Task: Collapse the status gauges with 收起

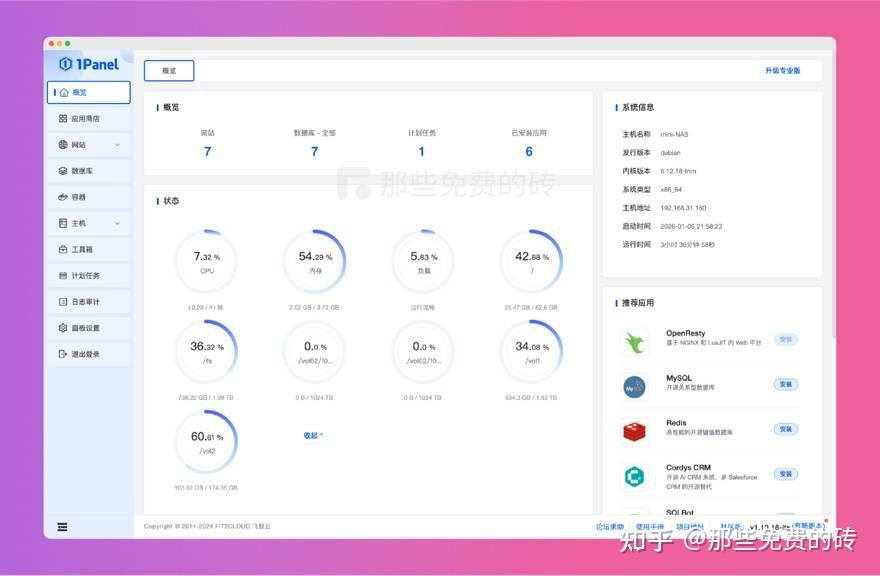Action: tap(313, 436)
